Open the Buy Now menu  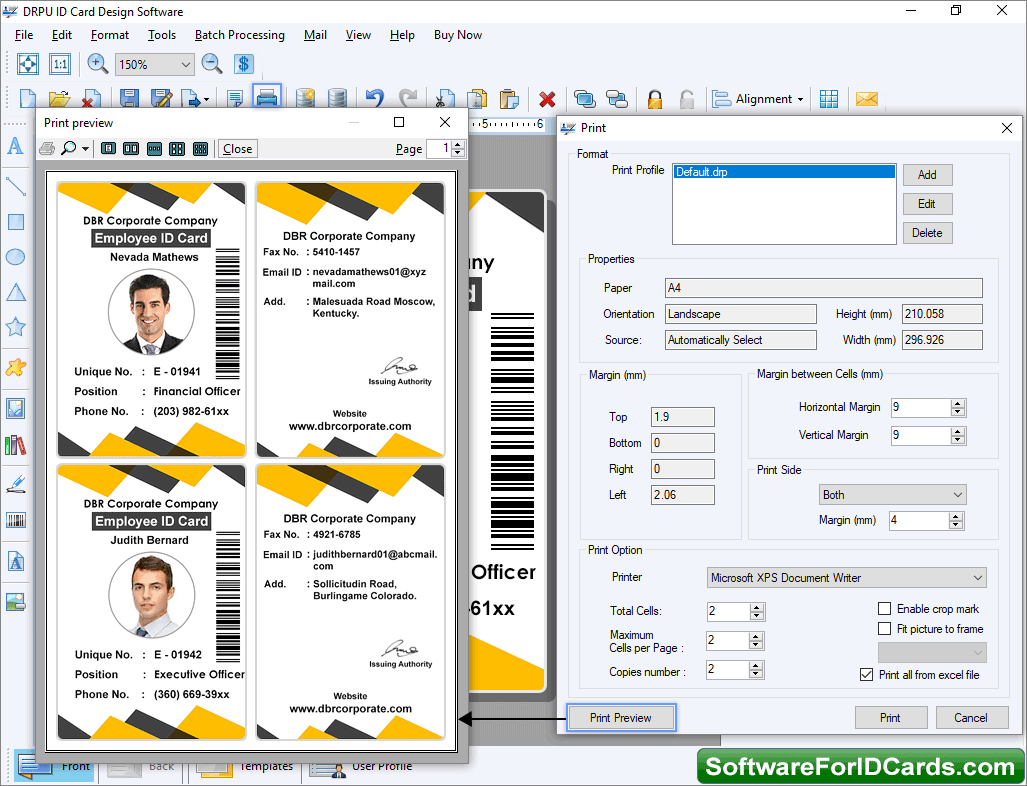(458, 35)
